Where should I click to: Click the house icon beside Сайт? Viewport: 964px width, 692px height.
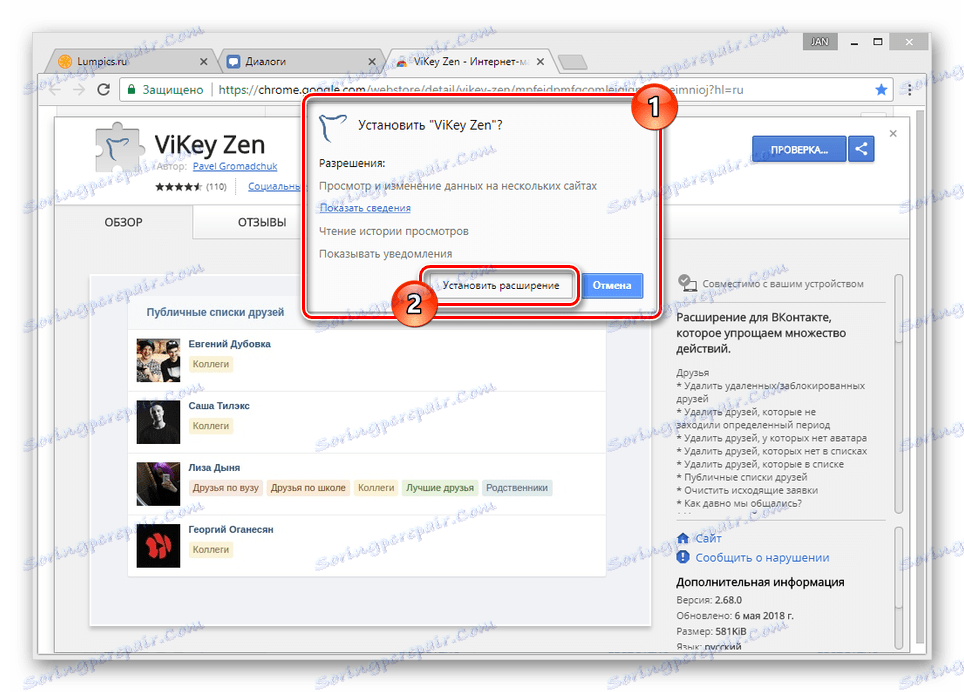click(682, 538)
